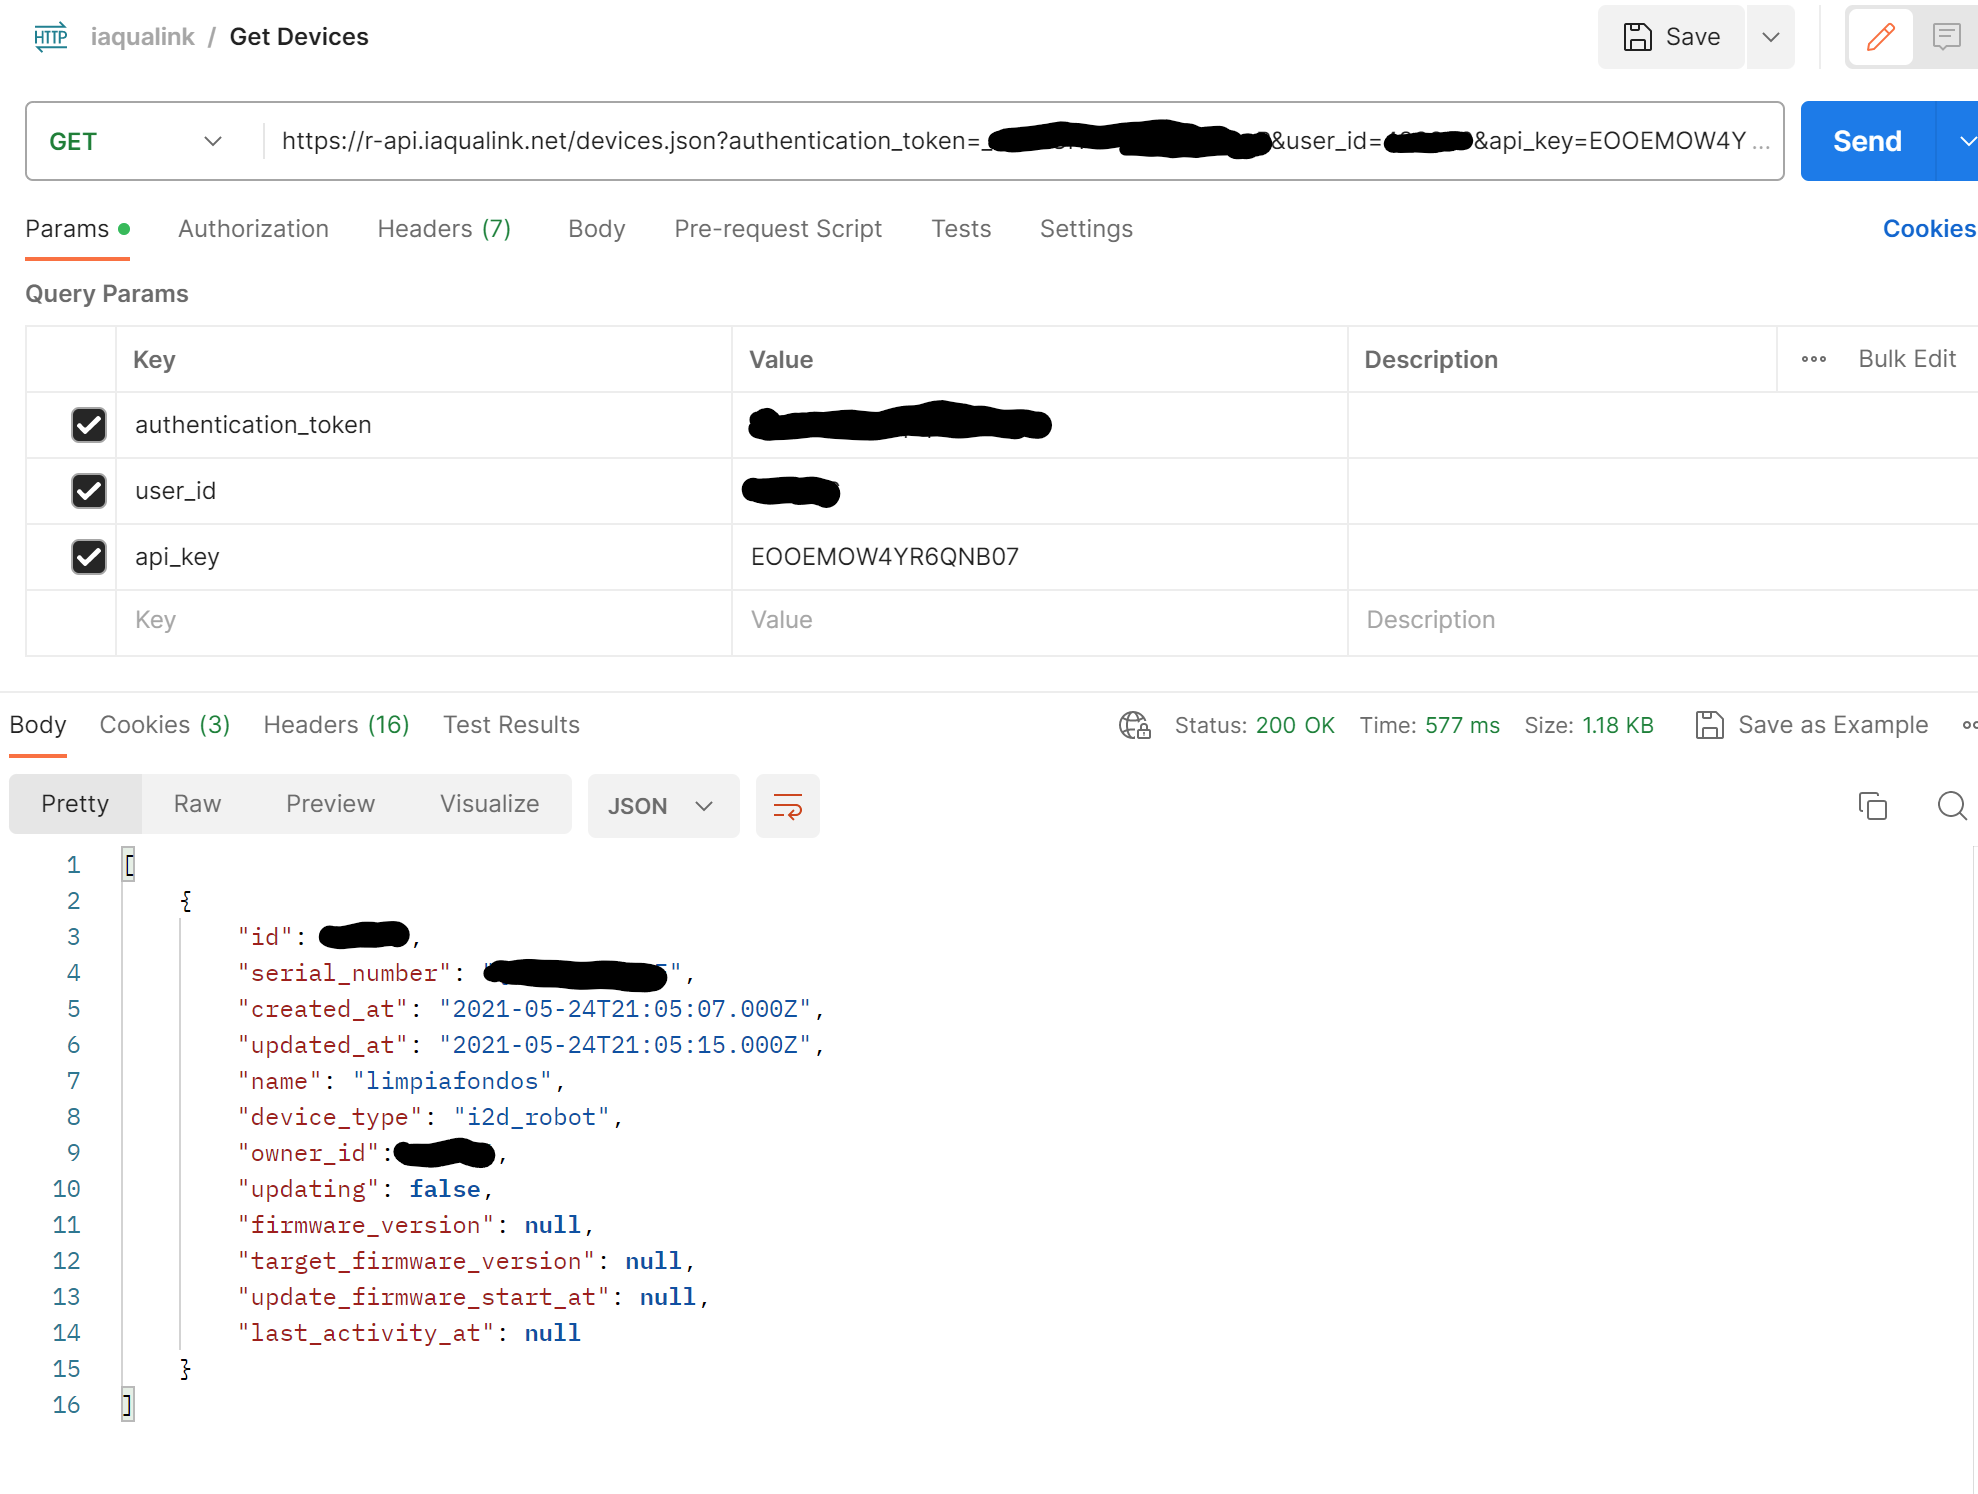The image size is (1978, 1494).
Task: Open the Cookies manager
Action: pos(1926,229)
